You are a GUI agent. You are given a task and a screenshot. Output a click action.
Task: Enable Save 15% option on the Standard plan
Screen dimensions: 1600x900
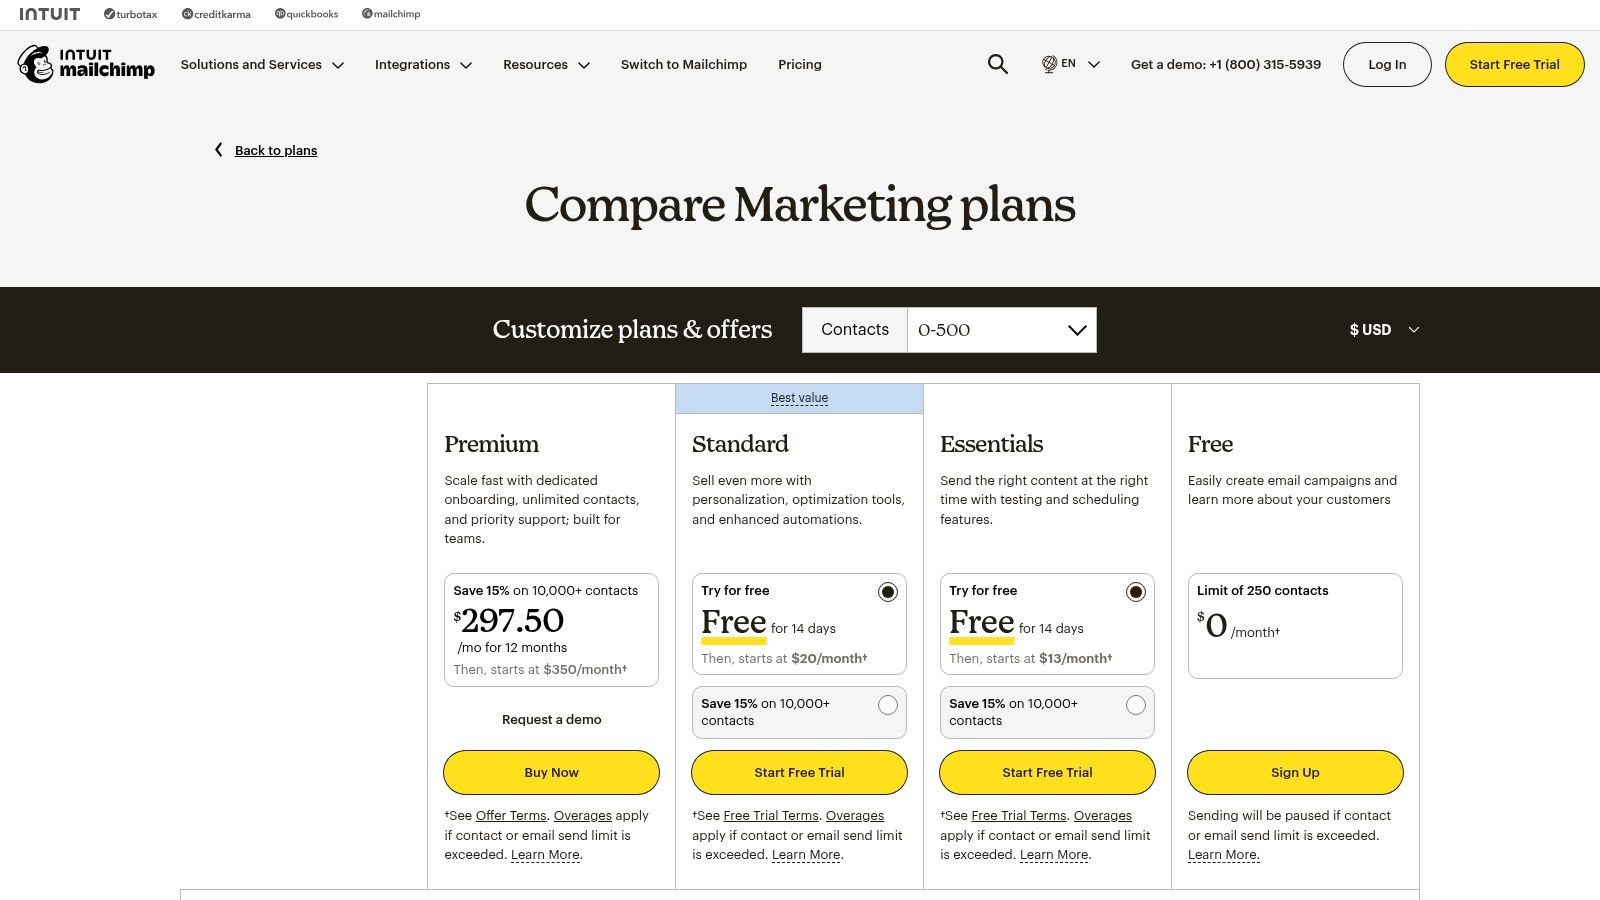tap(887, 704)
